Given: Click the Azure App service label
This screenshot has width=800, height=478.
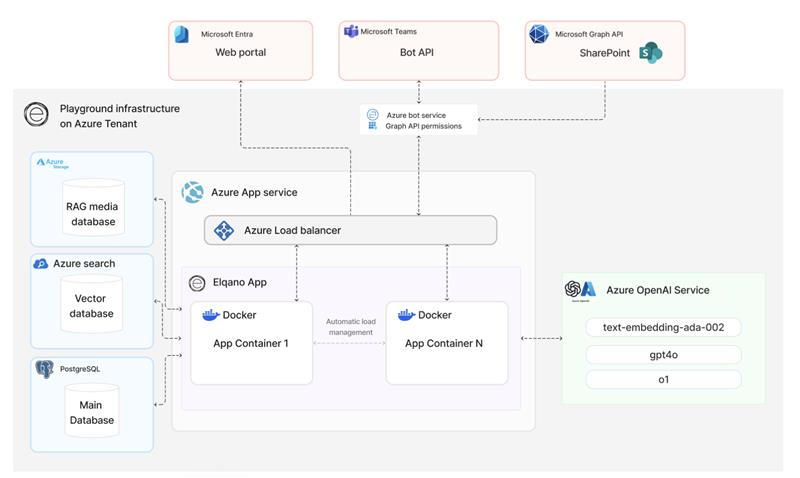Looking at the screenshot, I should (254, 192).
